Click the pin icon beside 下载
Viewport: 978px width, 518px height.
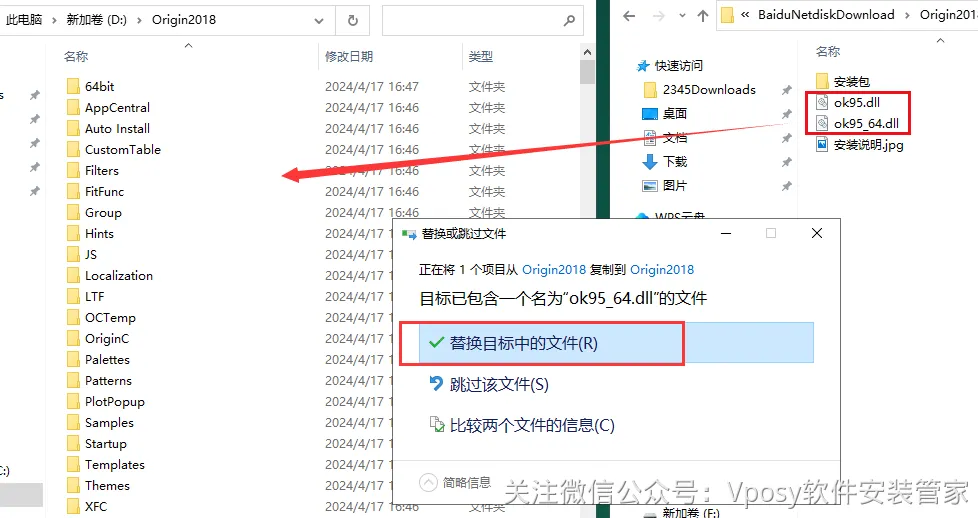(x=786, y=162)
